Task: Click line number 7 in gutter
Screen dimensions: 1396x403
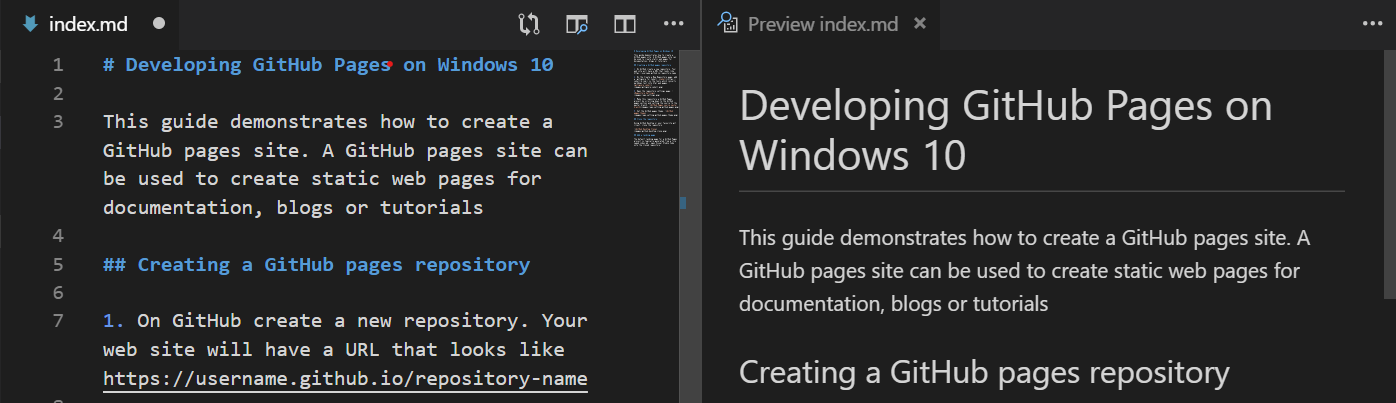Action: 57,321
